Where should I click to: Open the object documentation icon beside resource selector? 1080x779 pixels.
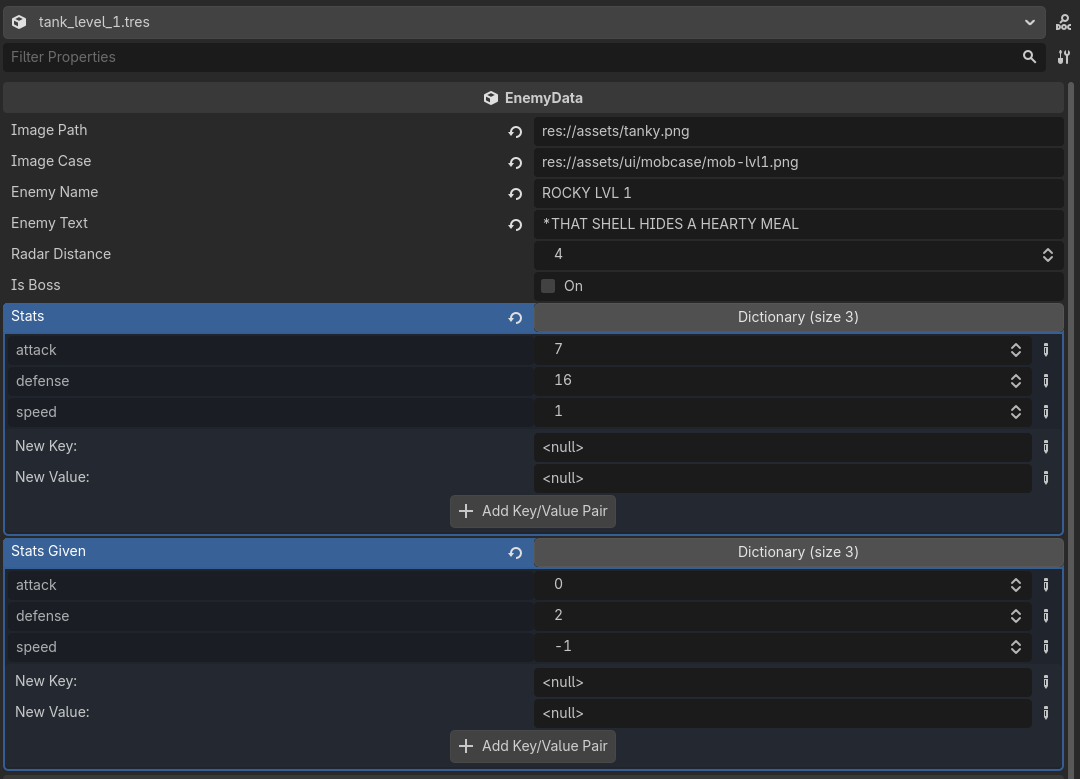pyautogui.click(x=1063, y=22)
